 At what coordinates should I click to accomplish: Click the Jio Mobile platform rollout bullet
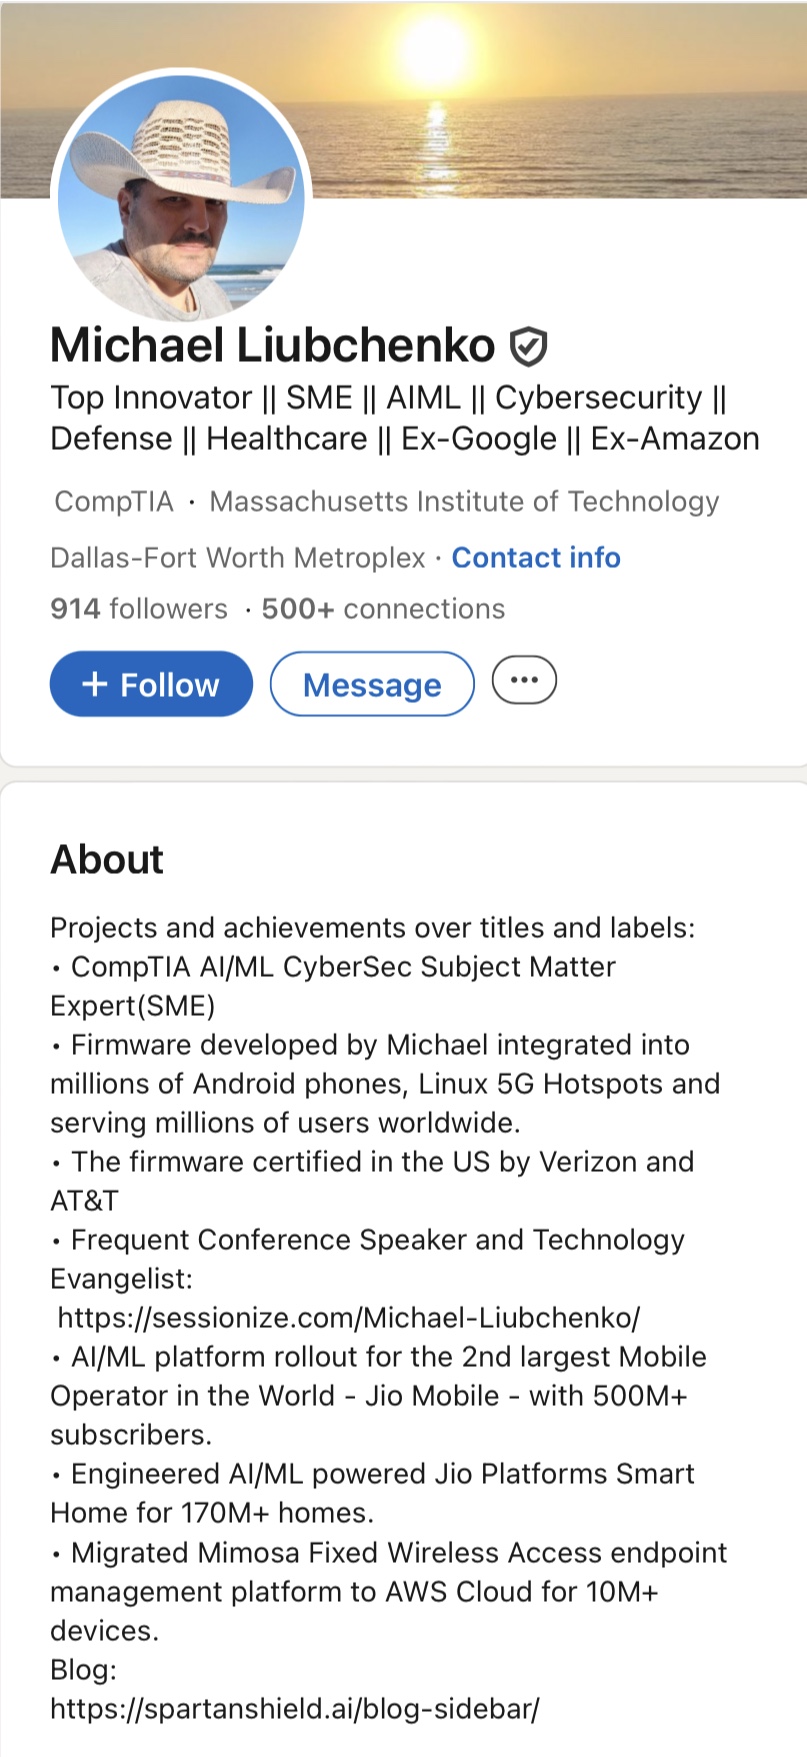pyautogui.click(x=378, y=1396)
